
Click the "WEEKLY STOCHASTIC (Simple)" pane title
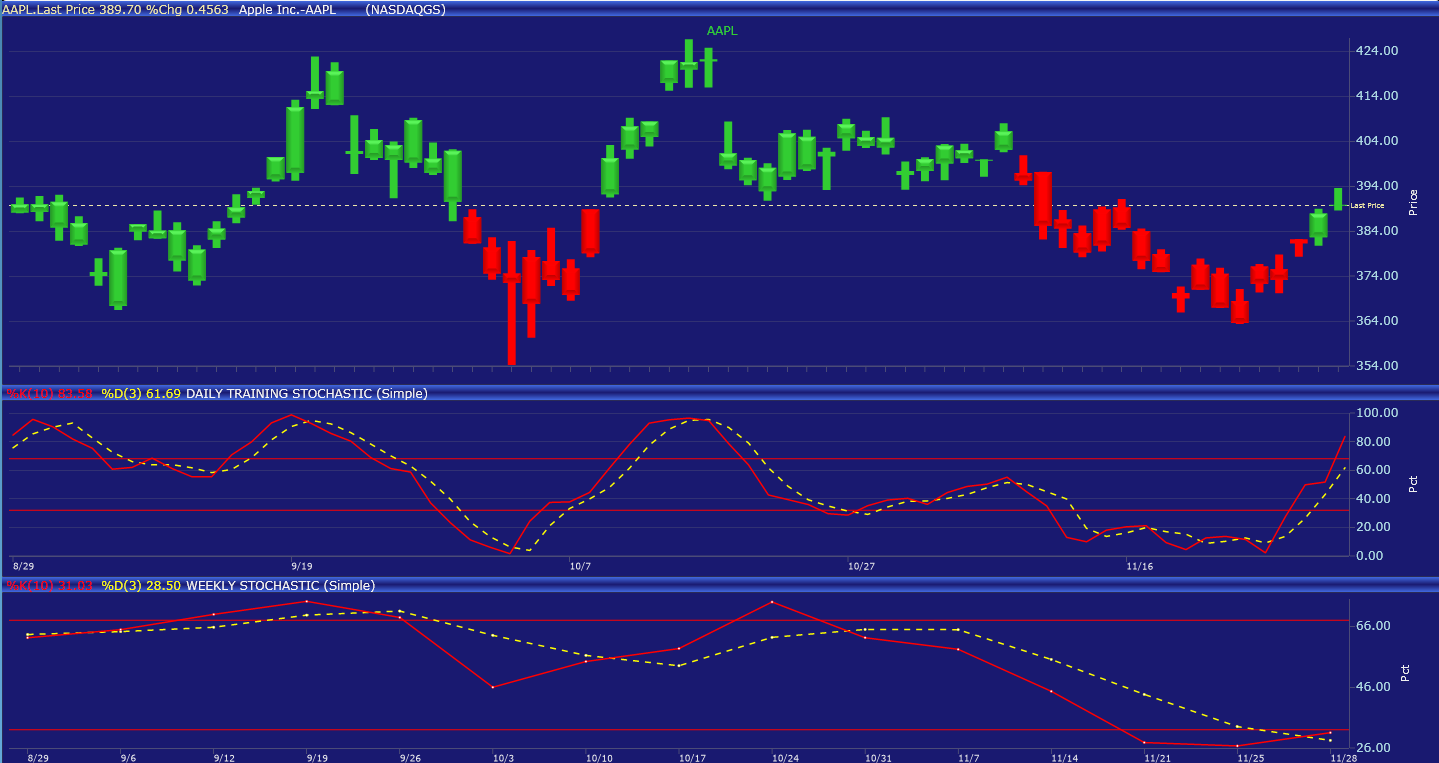pyautogui.click(x=281, y=586)
